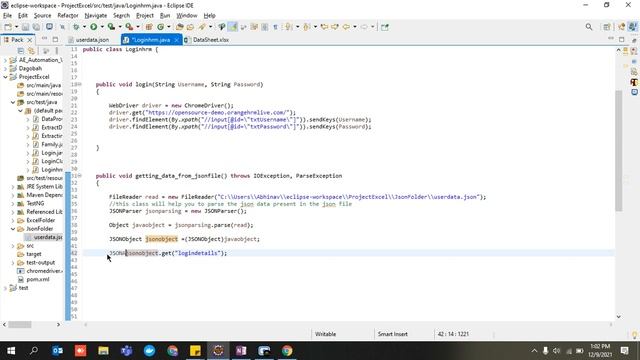Click the Back navigation yellow arrow
The height and width of the screenshot is (360, 640).
coord(346,27)
